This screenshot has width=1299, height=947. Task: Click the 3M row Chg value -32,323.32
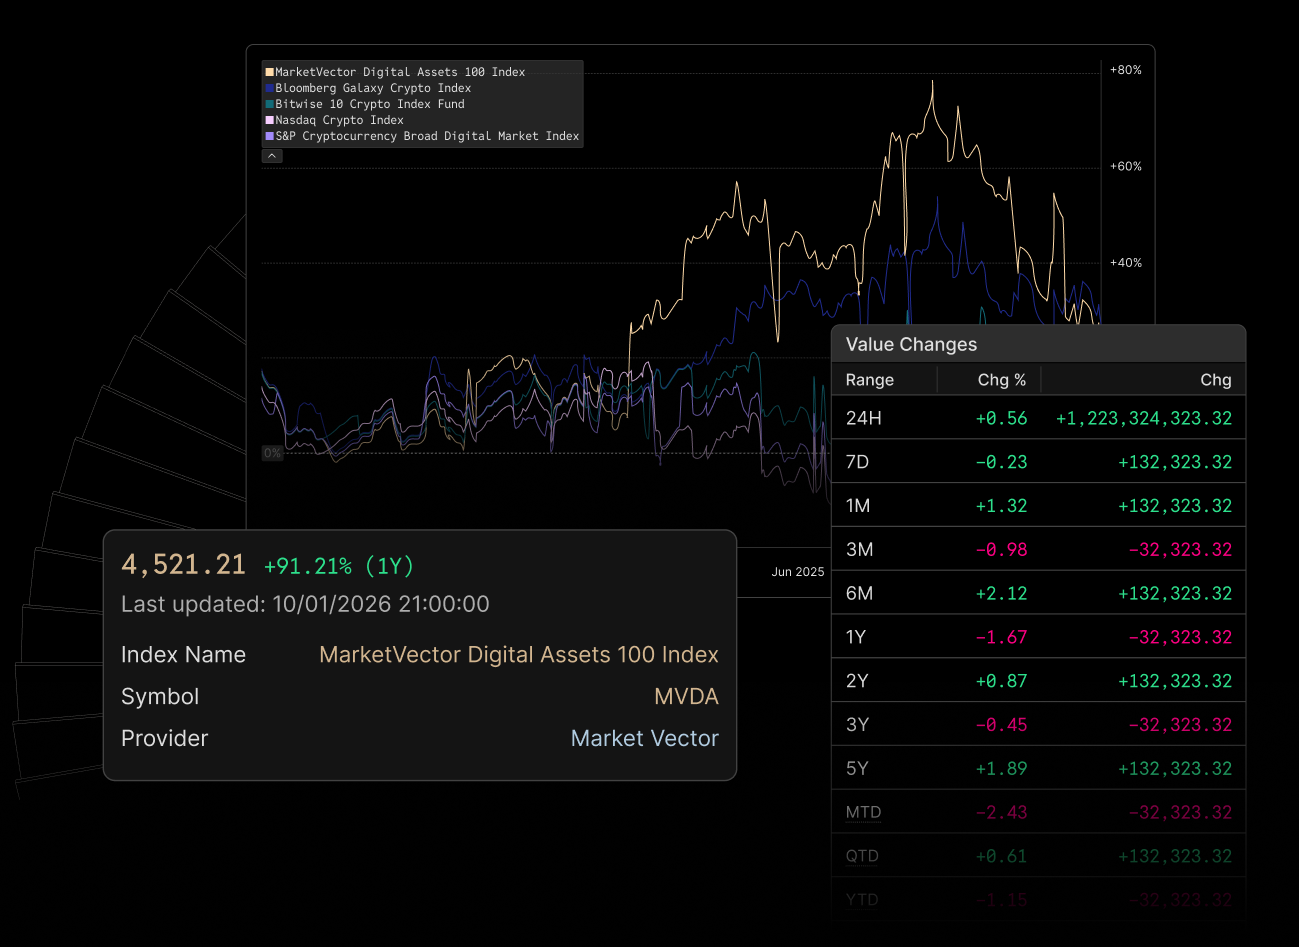(1180, 550)
